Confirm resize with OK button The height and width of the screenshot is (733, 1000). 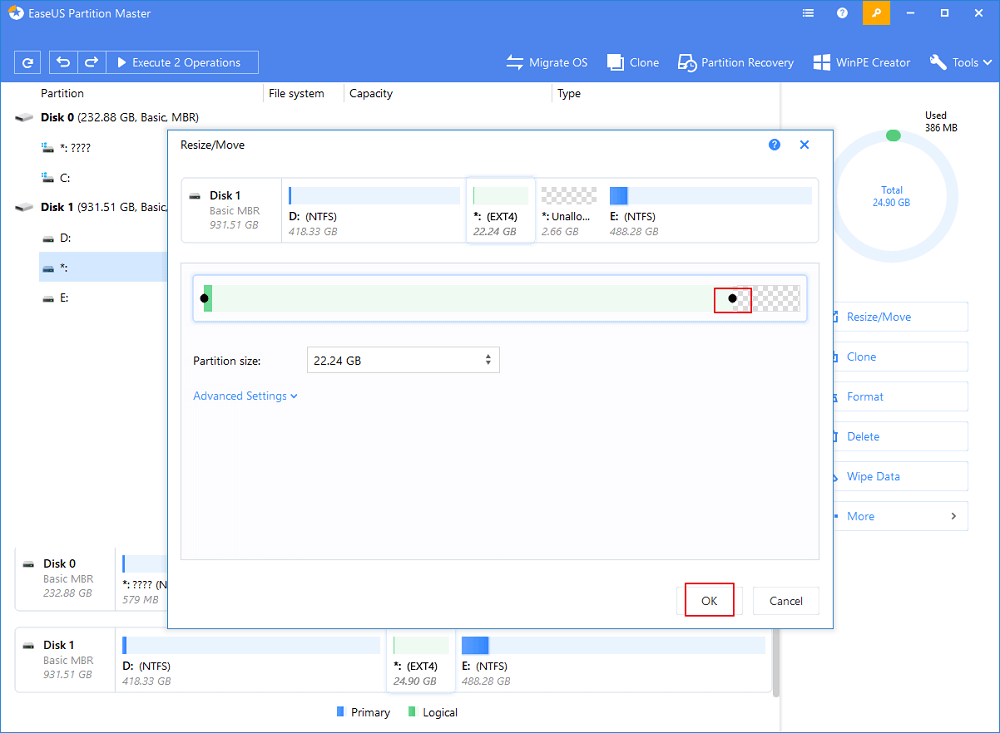pos(709,600)
